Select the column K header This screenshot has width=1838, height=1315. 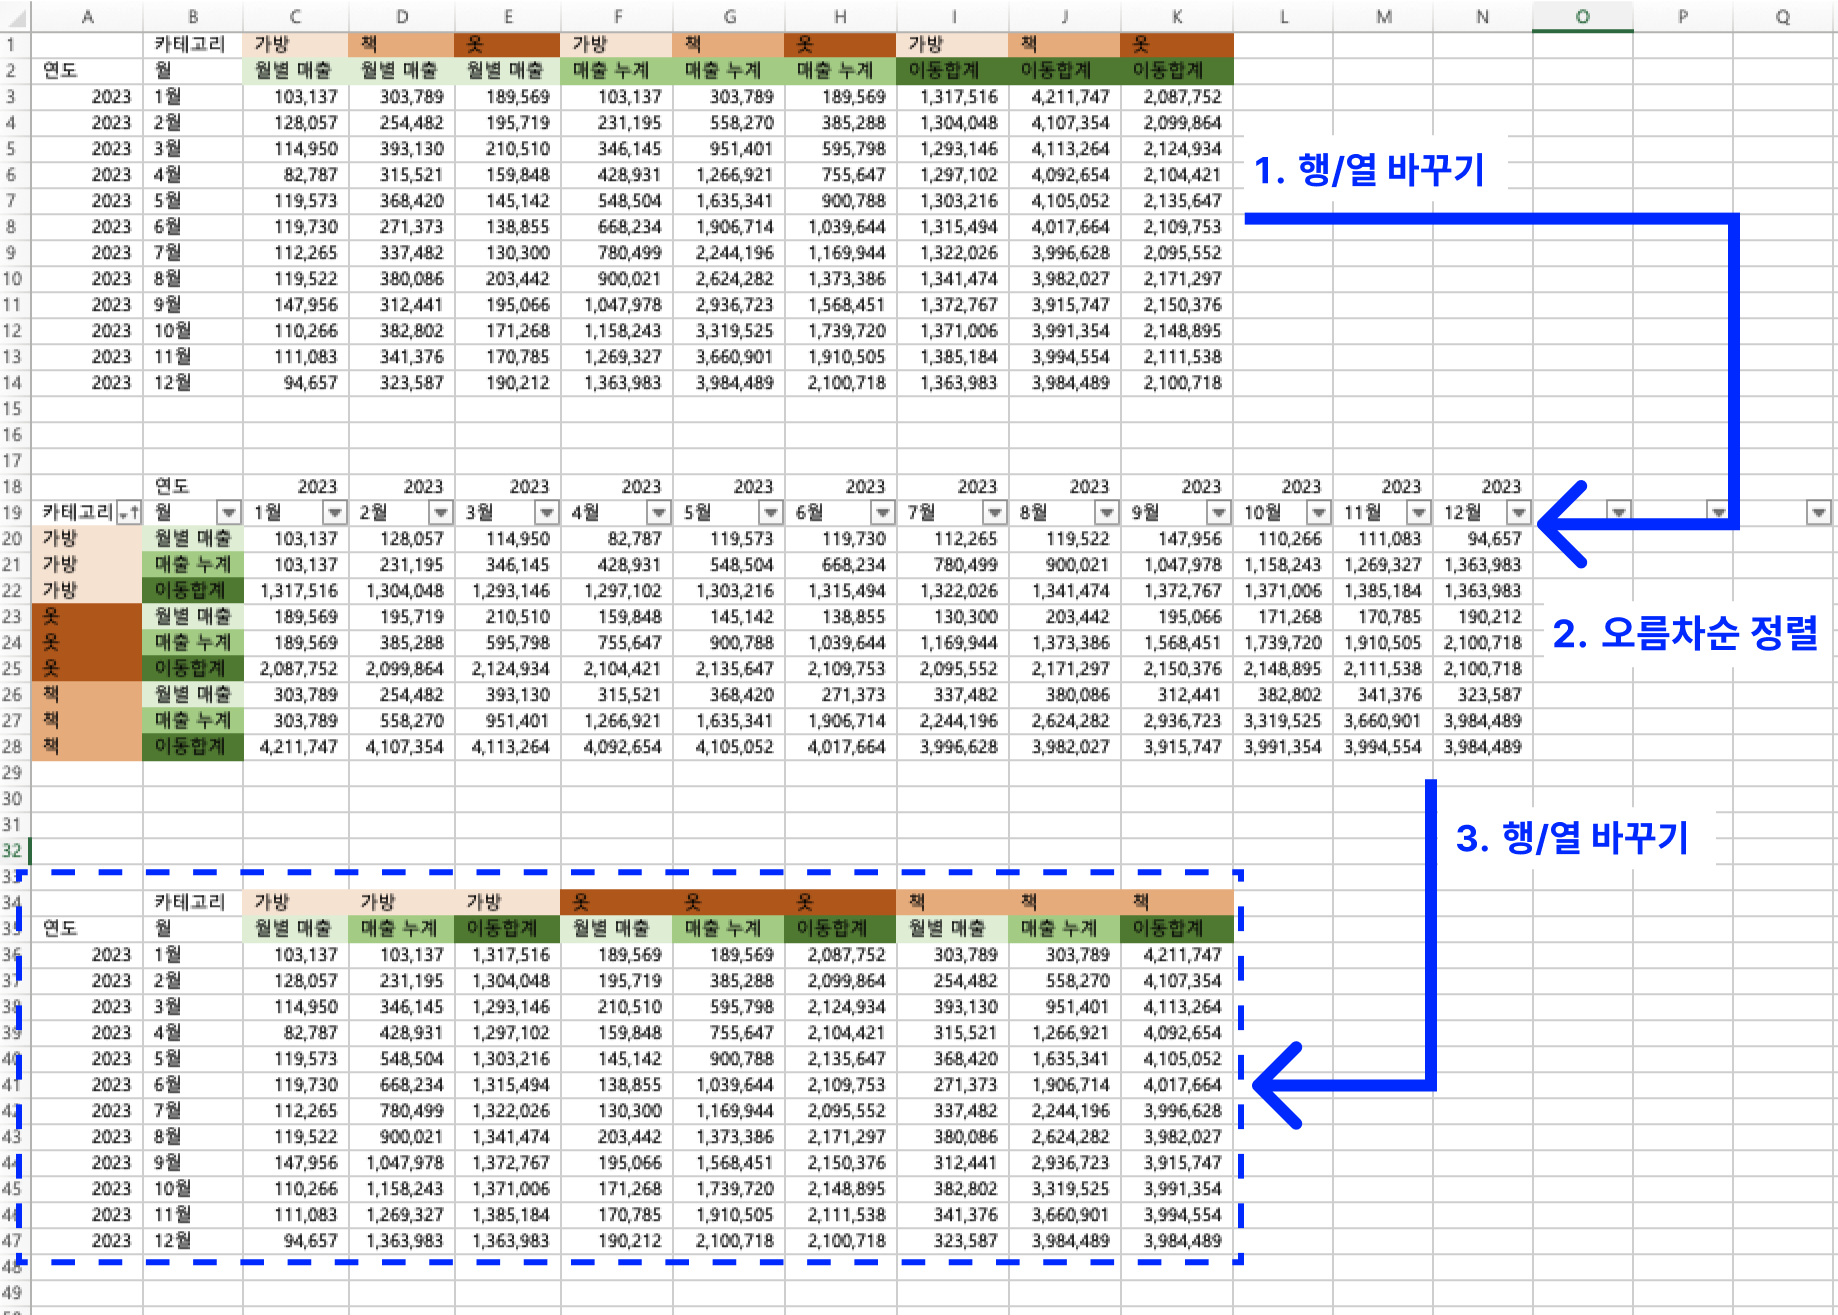[x=1177, y=16]
